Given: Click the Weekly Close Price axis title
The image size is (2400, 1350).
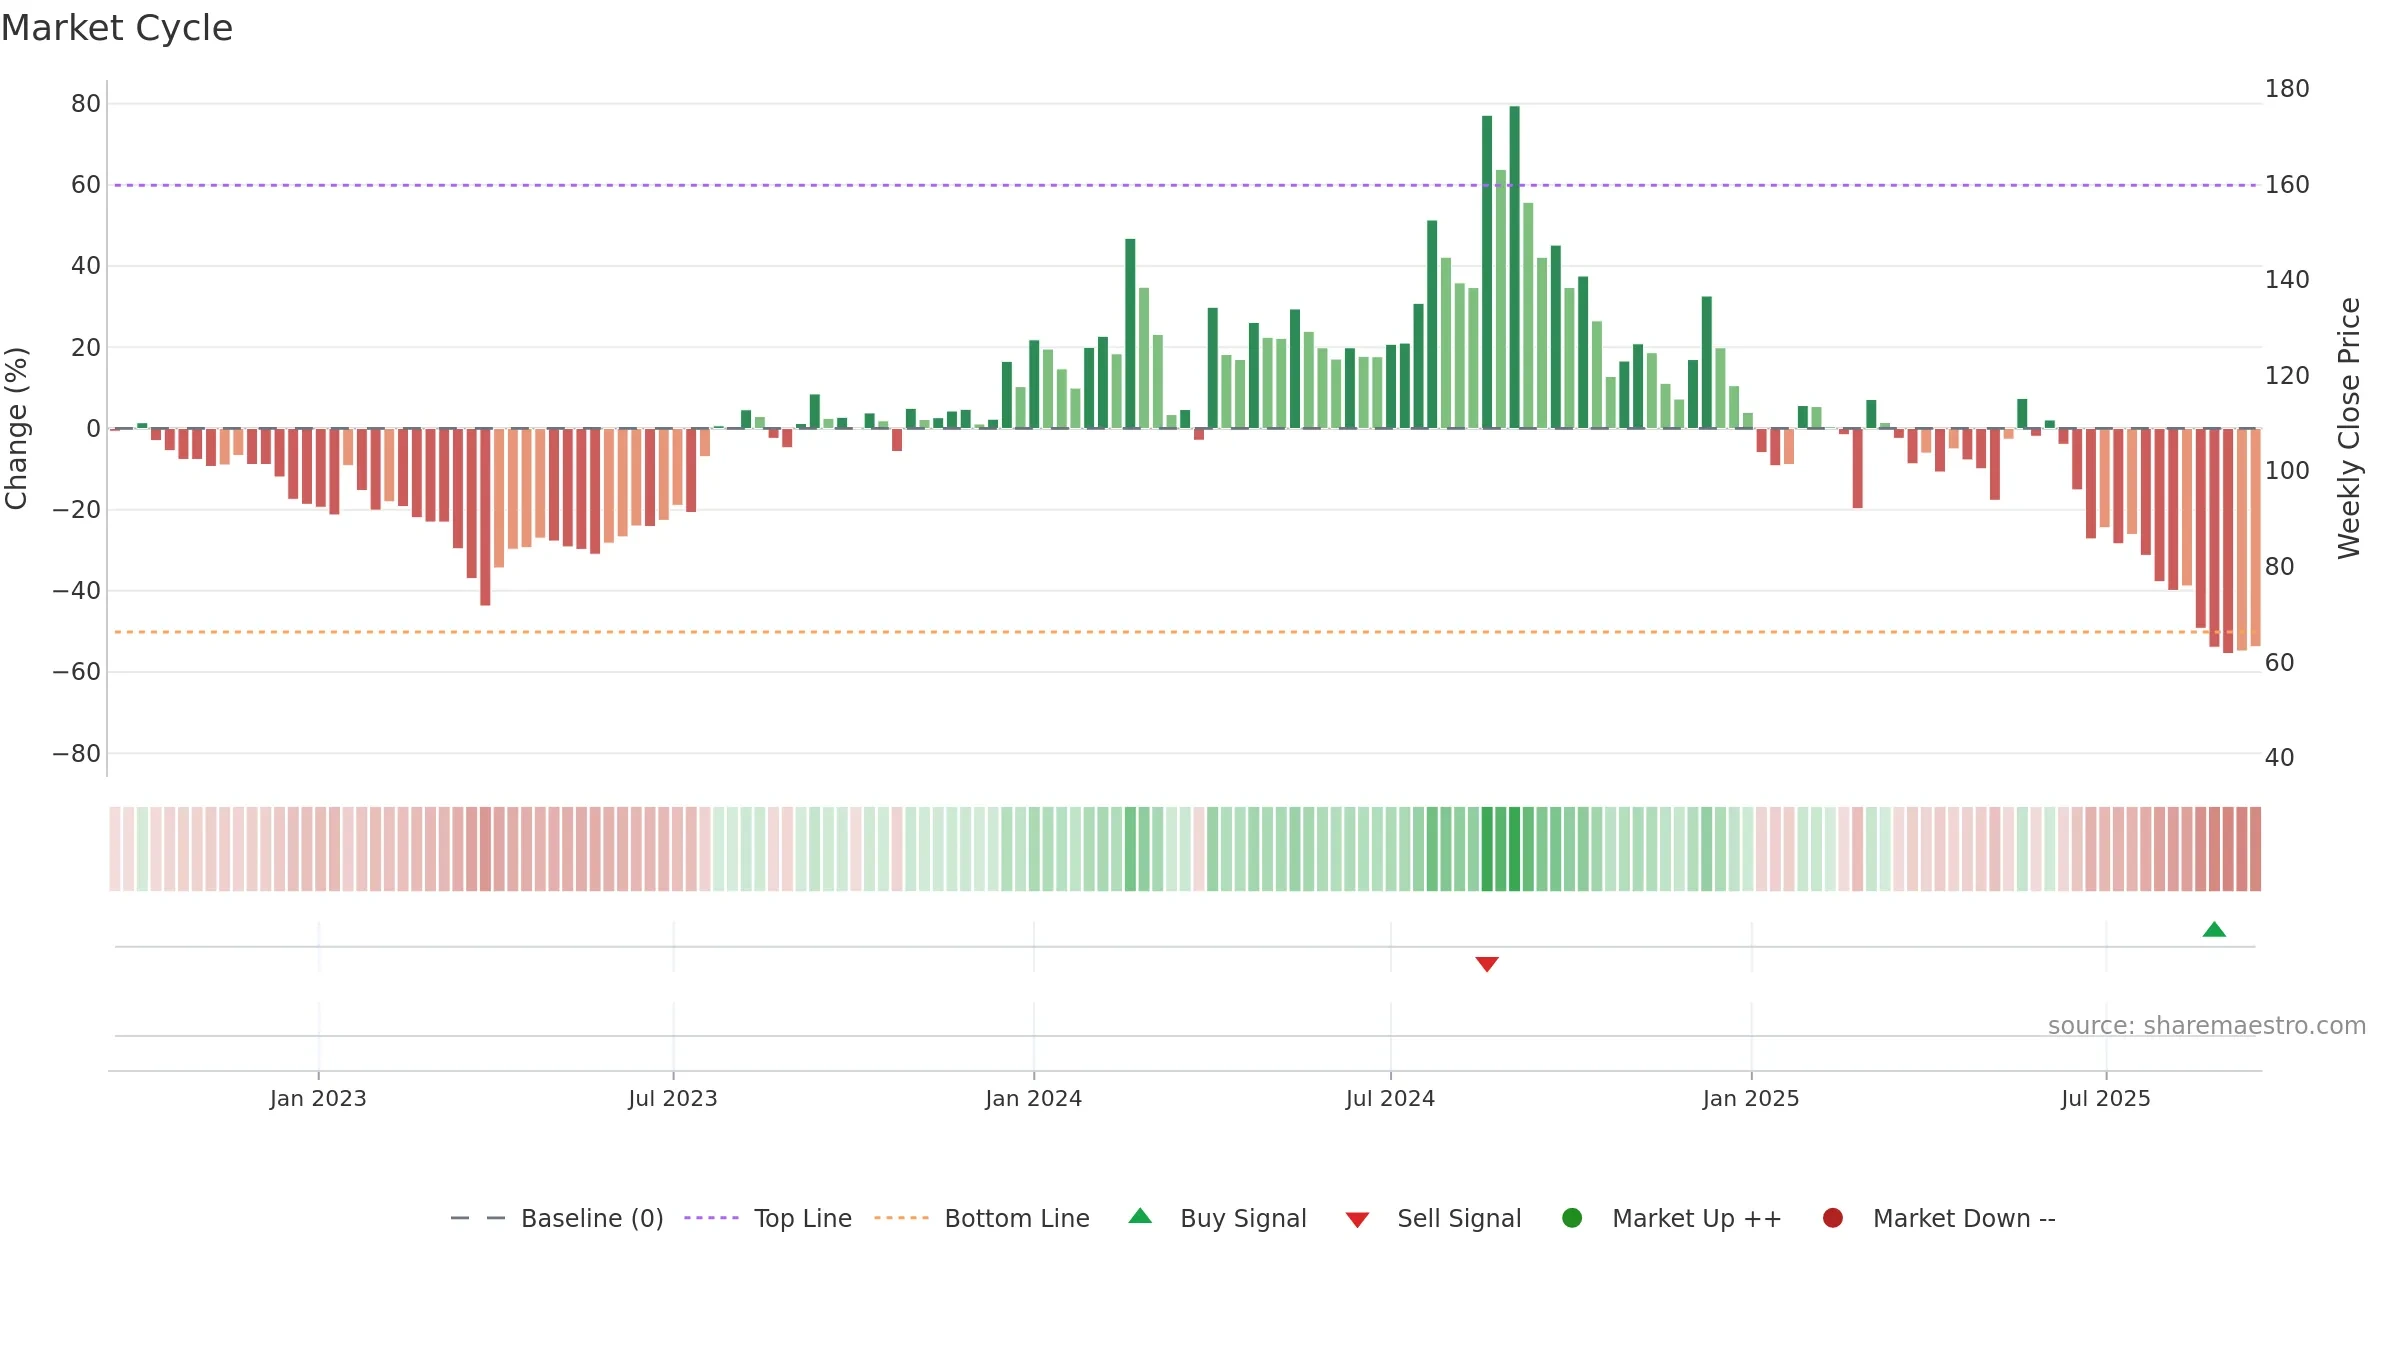Looking at the screenshot, I should (2349, 428).
